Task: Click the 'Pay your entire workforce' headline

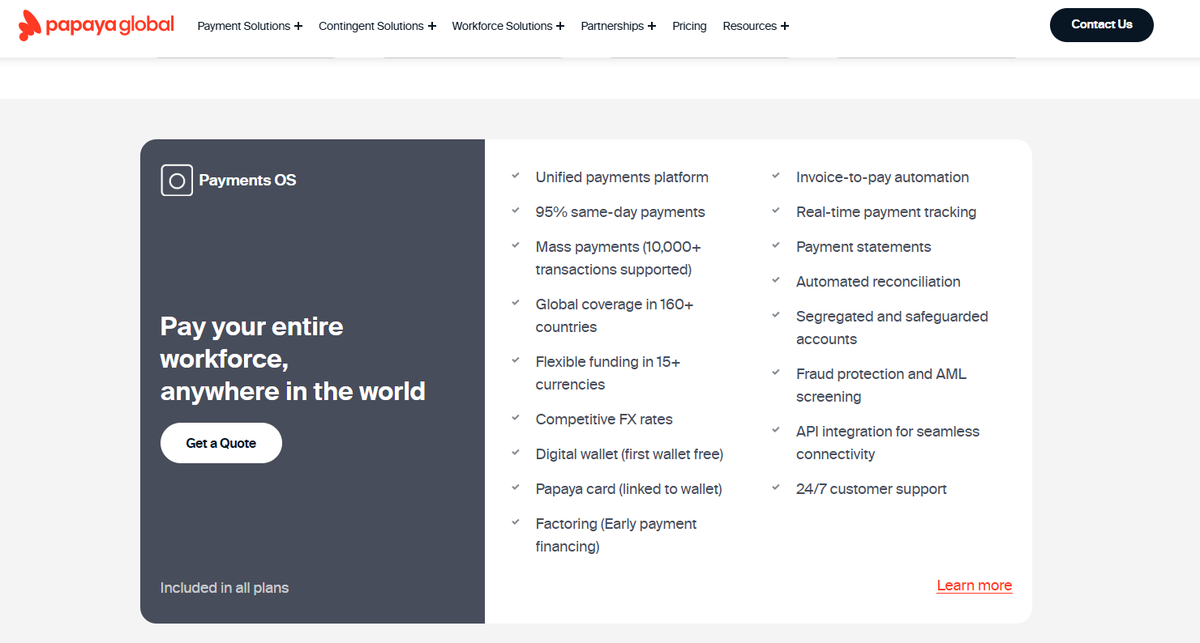Action: 293,359
